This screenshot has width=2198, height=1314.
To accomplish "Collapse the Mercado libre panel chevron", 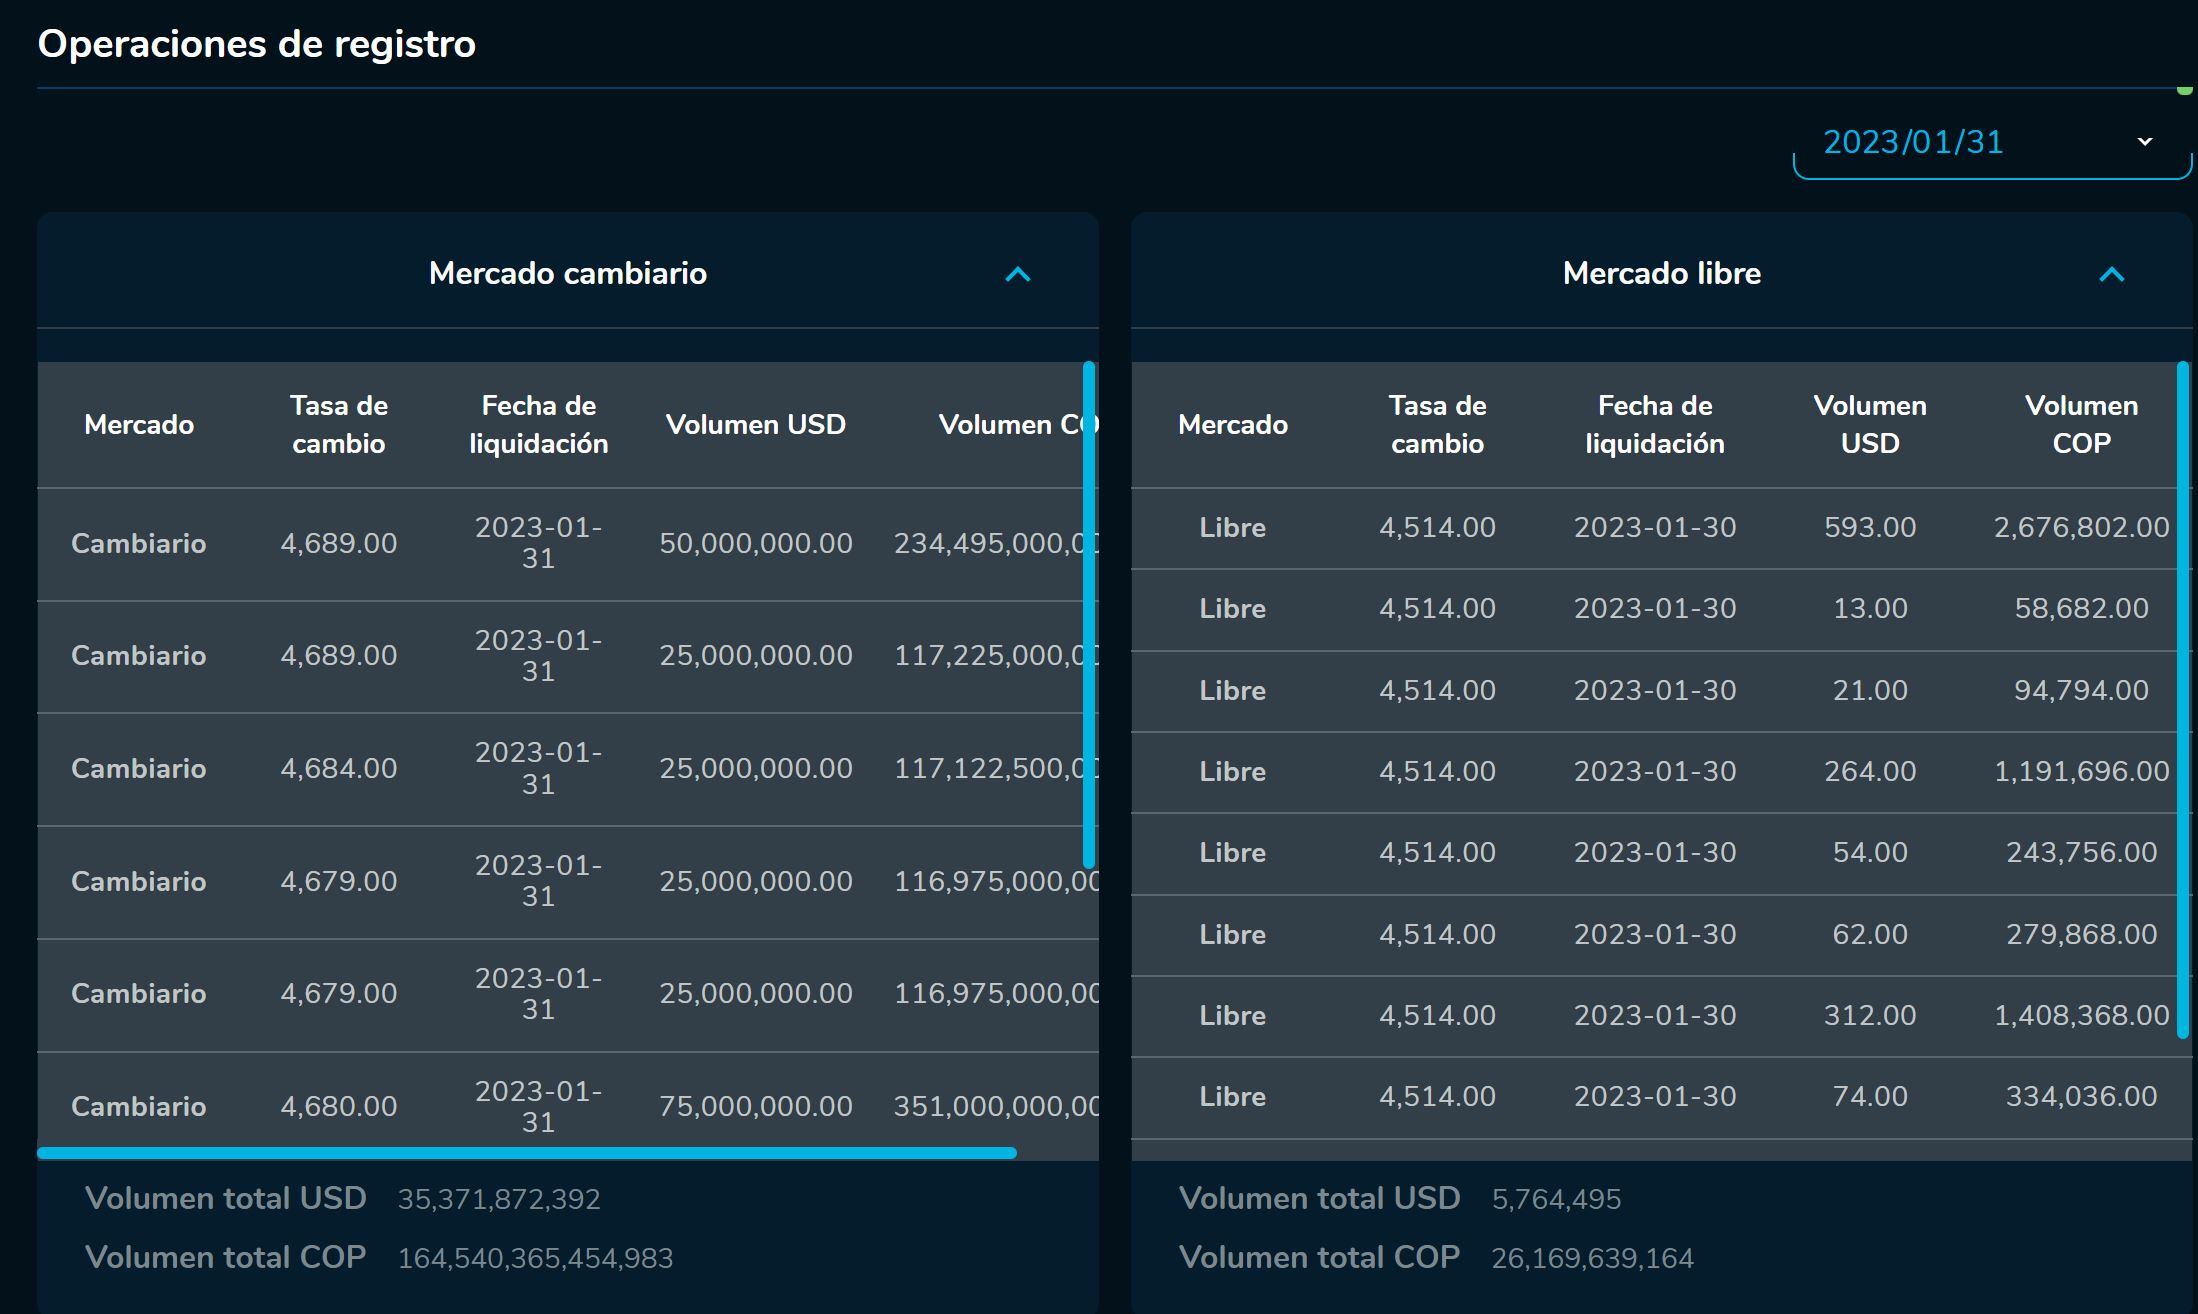I will point(2111,274).
